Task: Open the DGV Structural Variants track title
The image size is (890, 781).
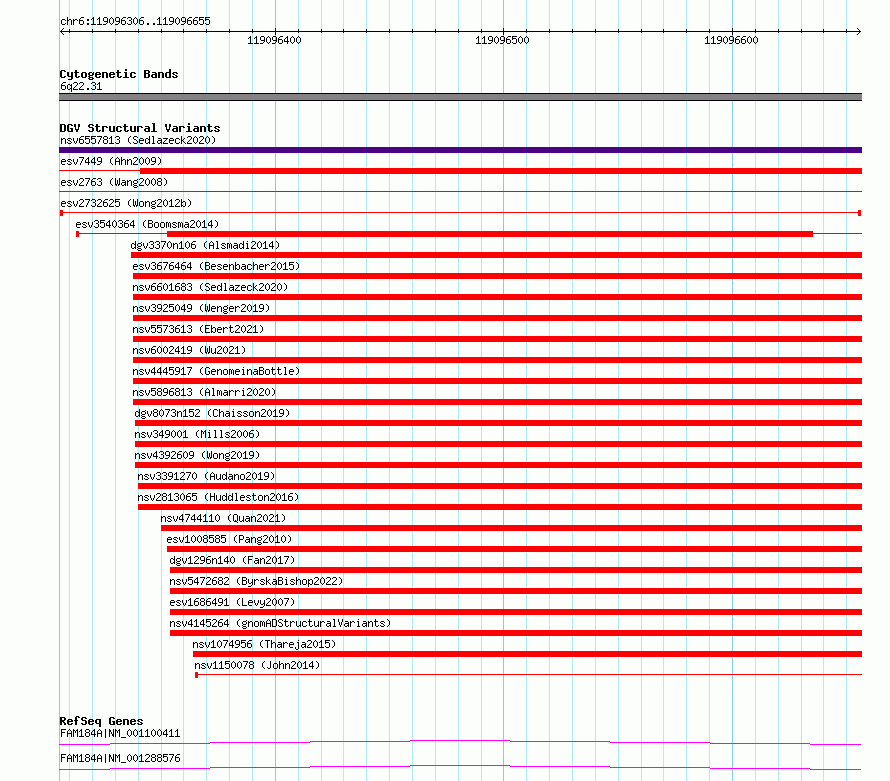Action: pos(140,128)
